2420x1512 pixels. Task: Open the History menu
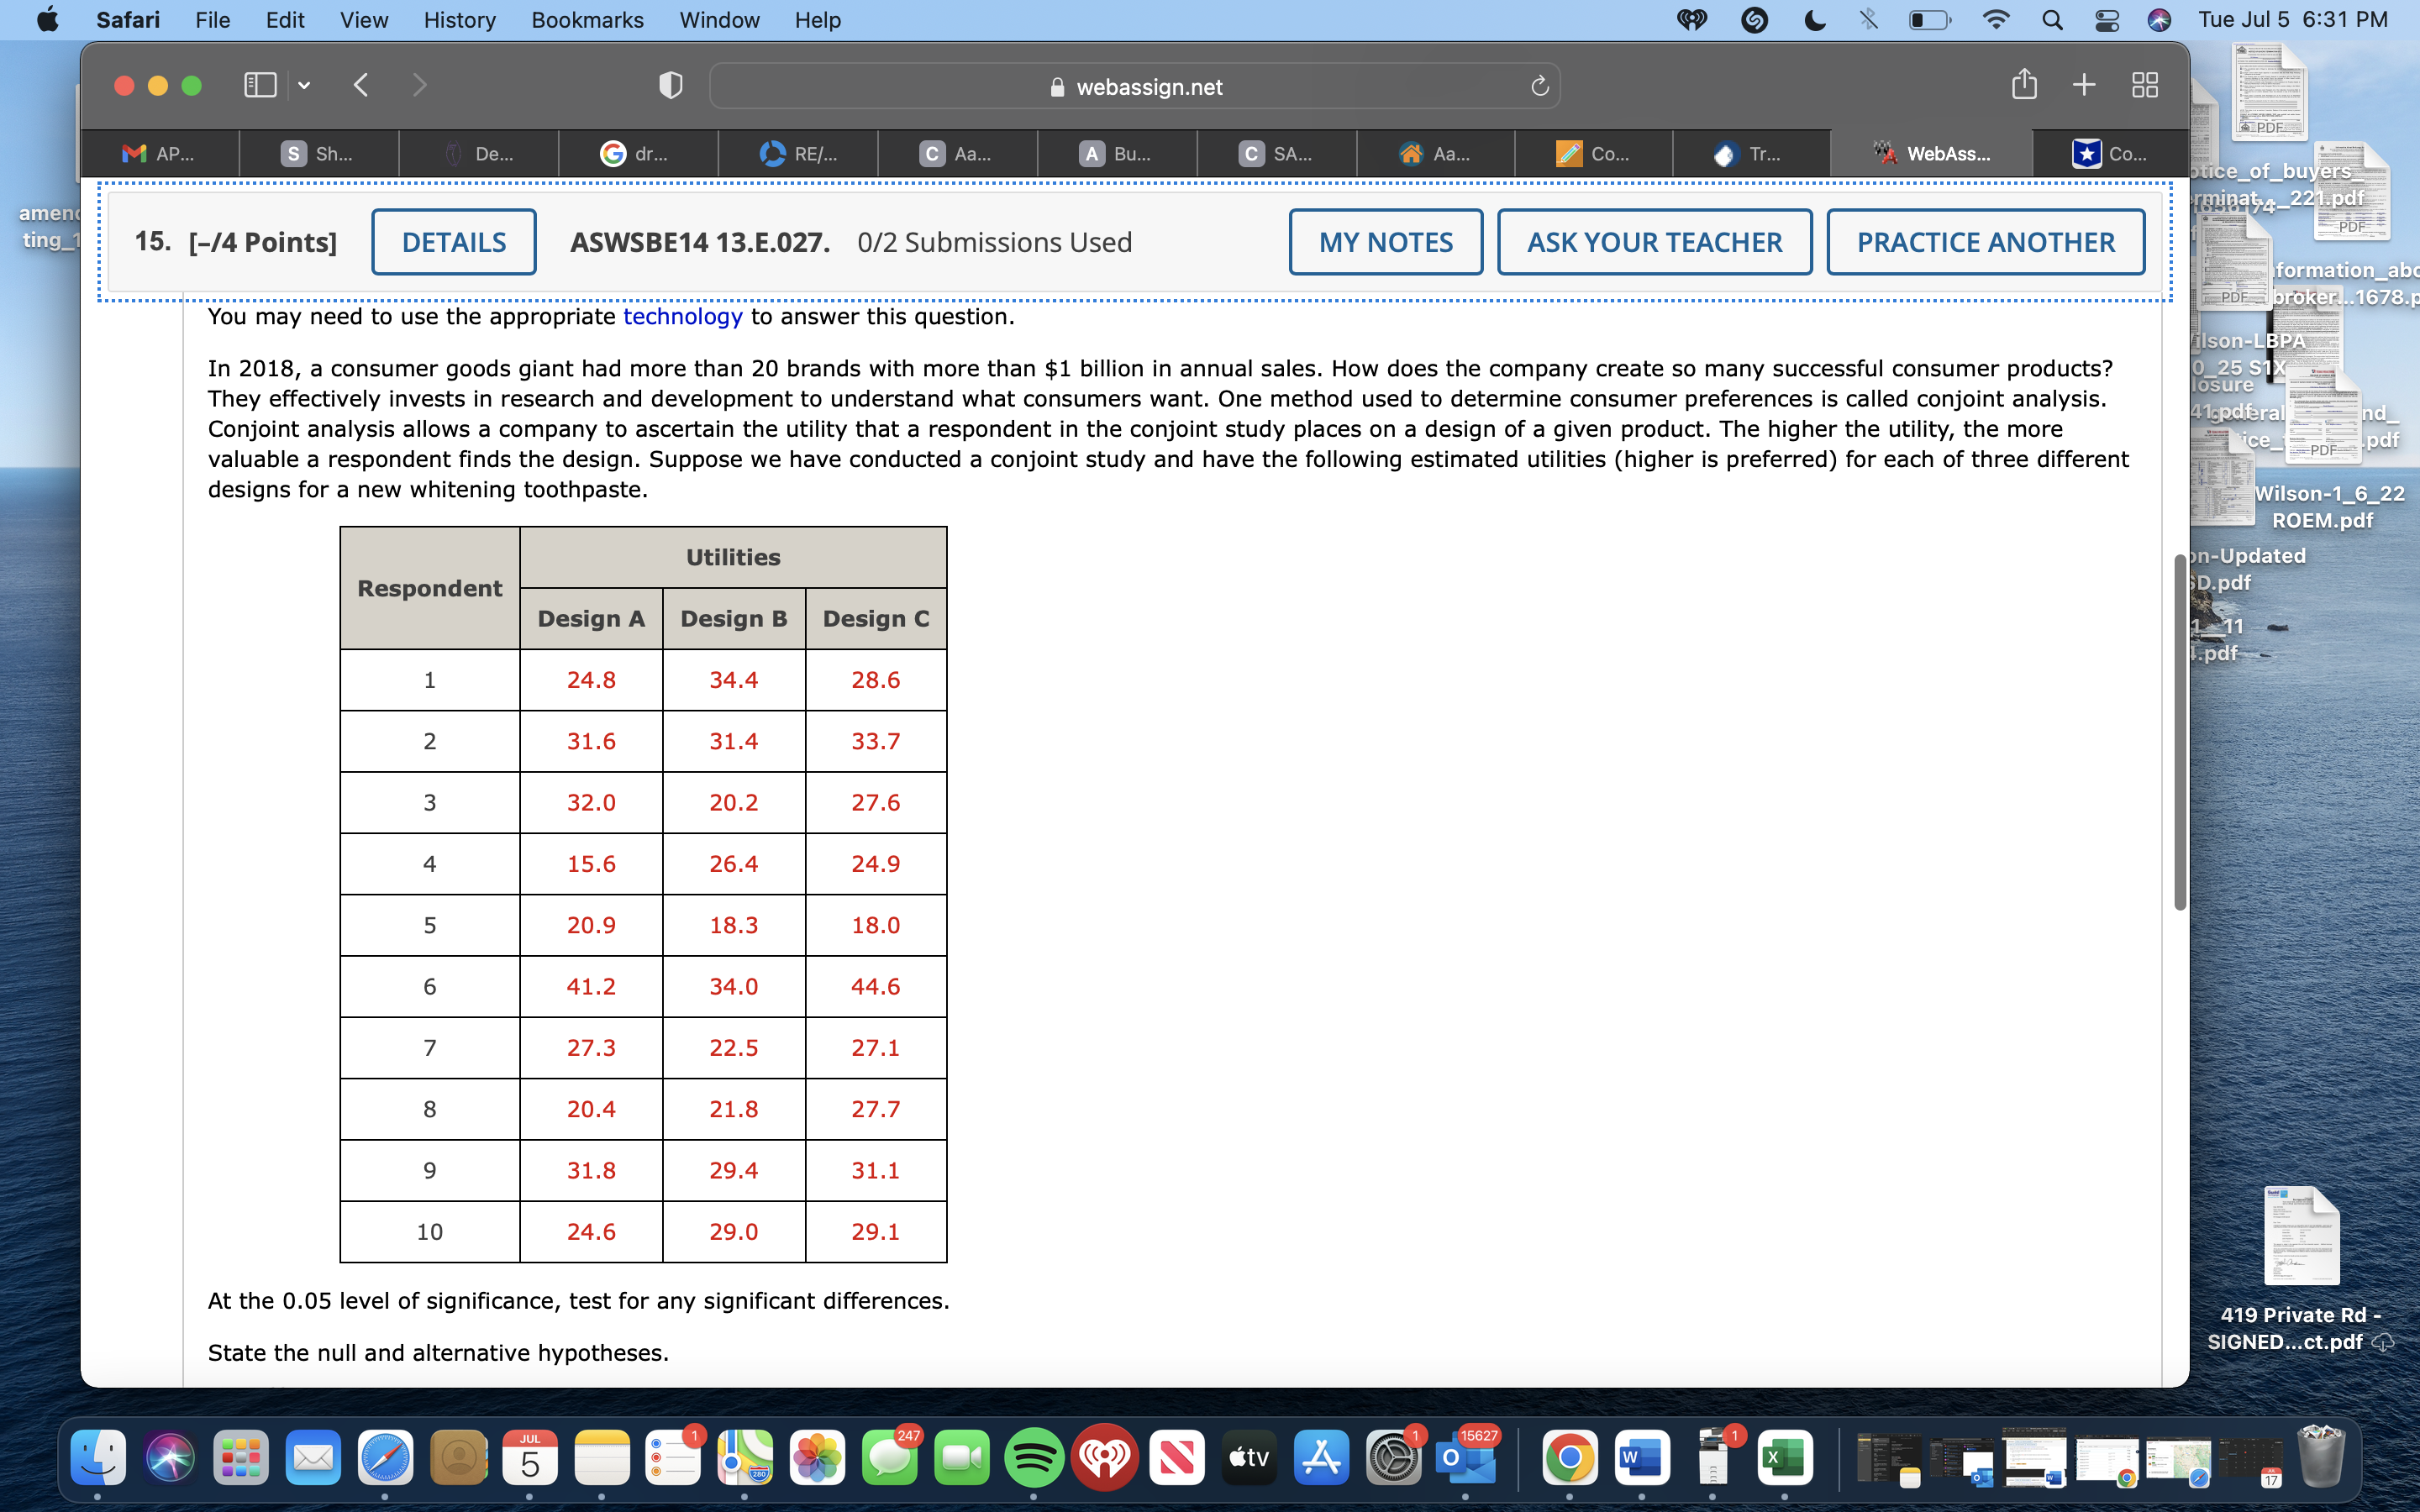pos(459,20)
